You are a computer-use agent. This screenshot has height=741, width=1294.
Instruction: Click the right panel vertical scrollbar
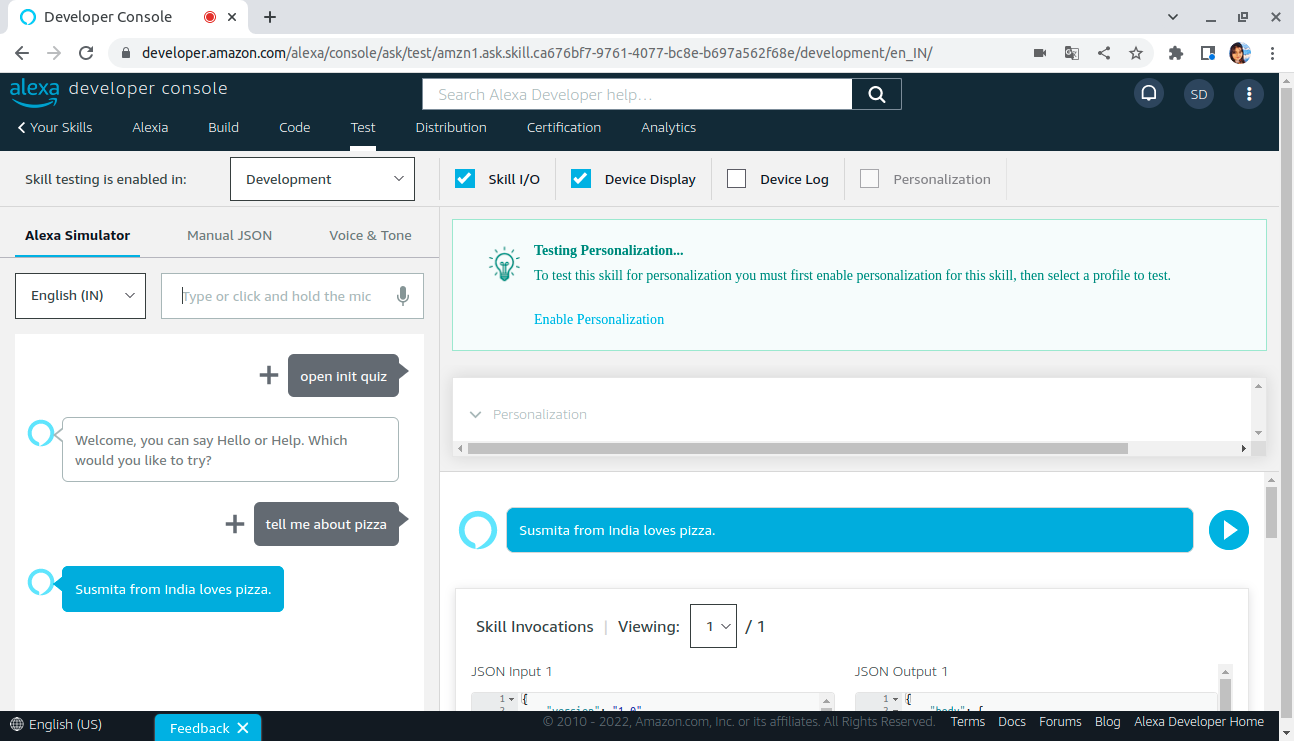[1271, 512]
